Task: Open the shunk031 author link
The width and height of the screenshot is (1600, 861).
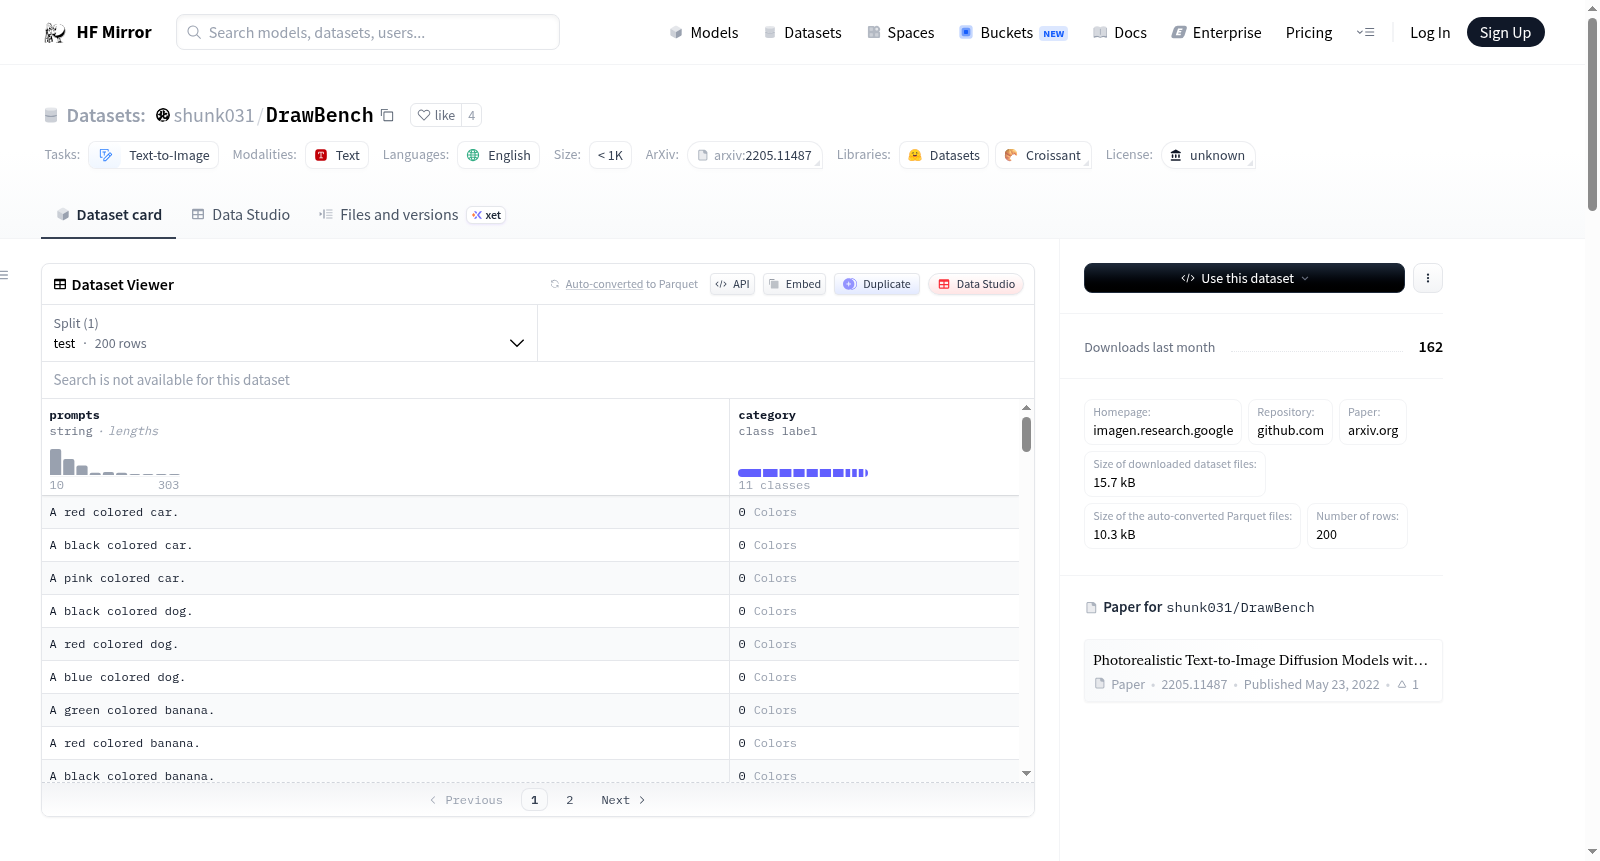Action: coord(214,115)
